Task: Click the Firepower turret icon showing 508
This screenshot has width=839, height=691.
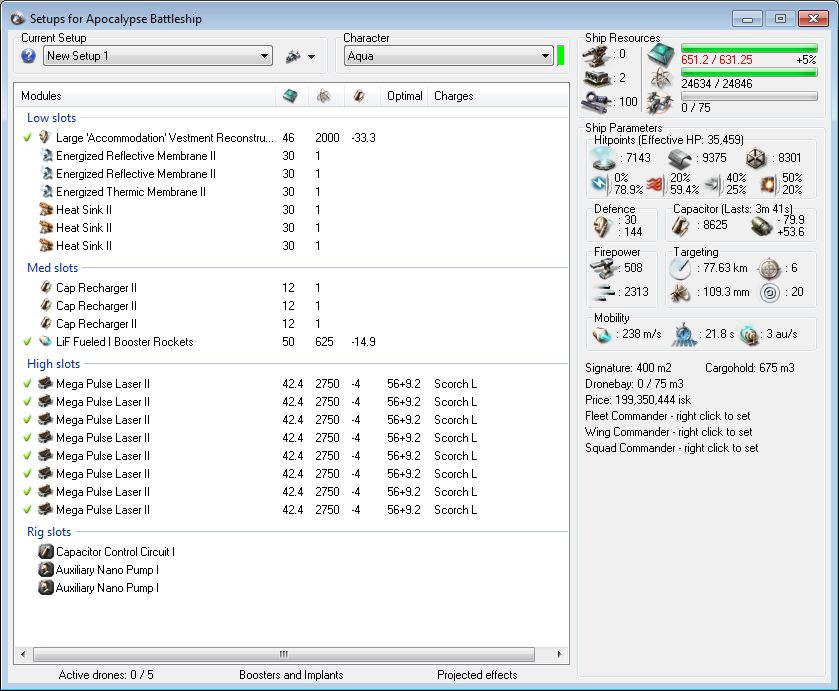Action: 603,268
